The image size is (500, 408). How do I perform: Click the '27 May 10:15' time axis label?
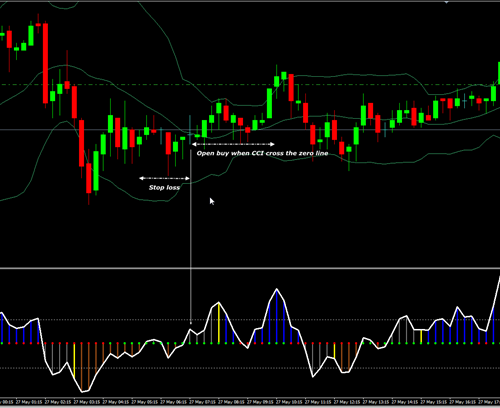[x=290, y=402]
